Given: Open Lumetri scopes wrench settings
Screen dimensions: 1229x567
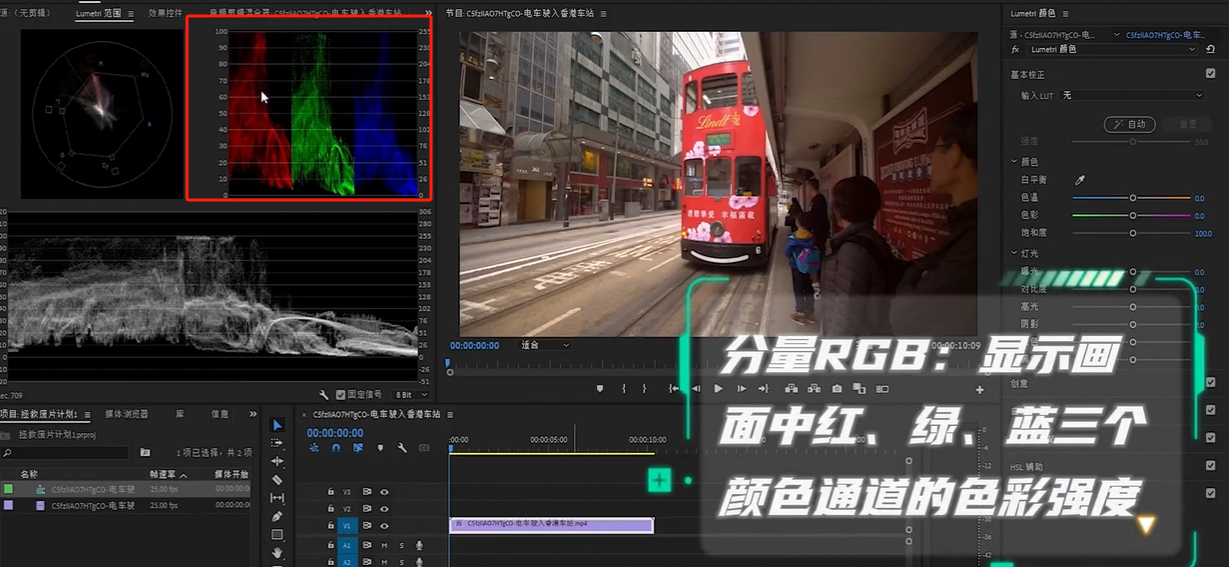Looking at the screenshot, I should tap(324, 395).
